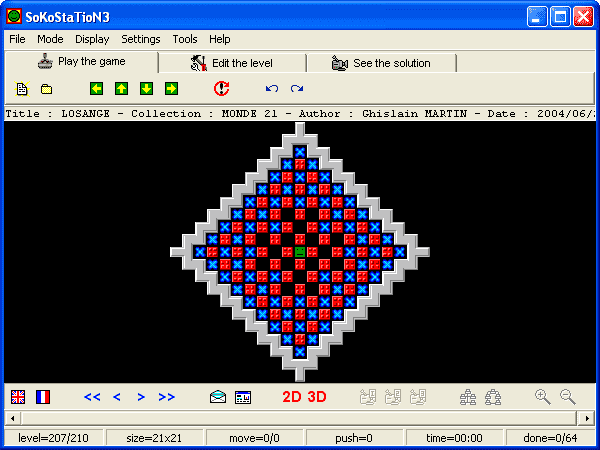Switch to 2D display mode
This screenshot has width=600, height=450.
292,397
